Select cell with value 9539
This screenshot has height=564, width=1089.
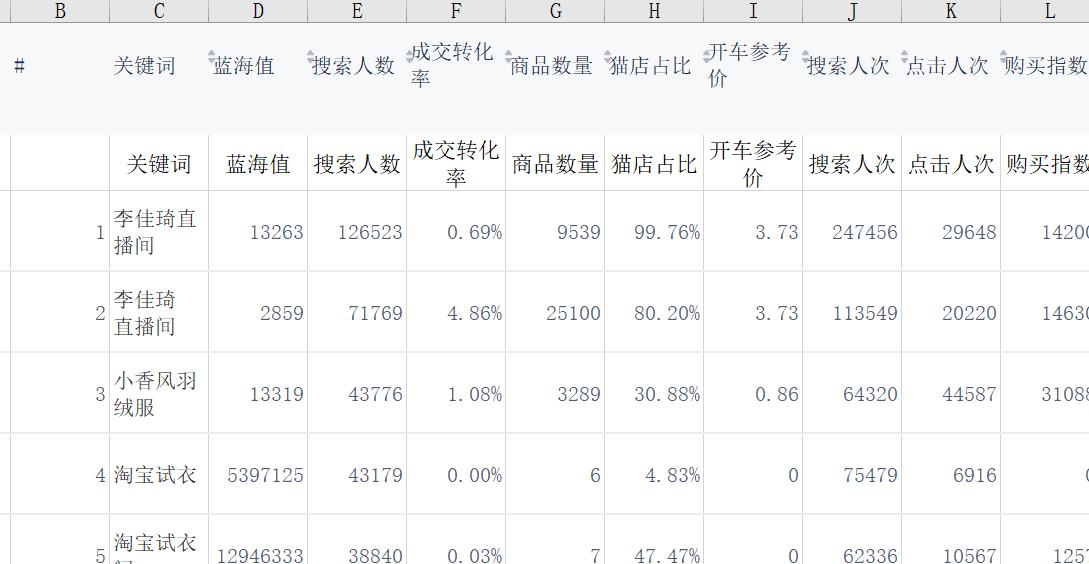(x=556, y=231)
